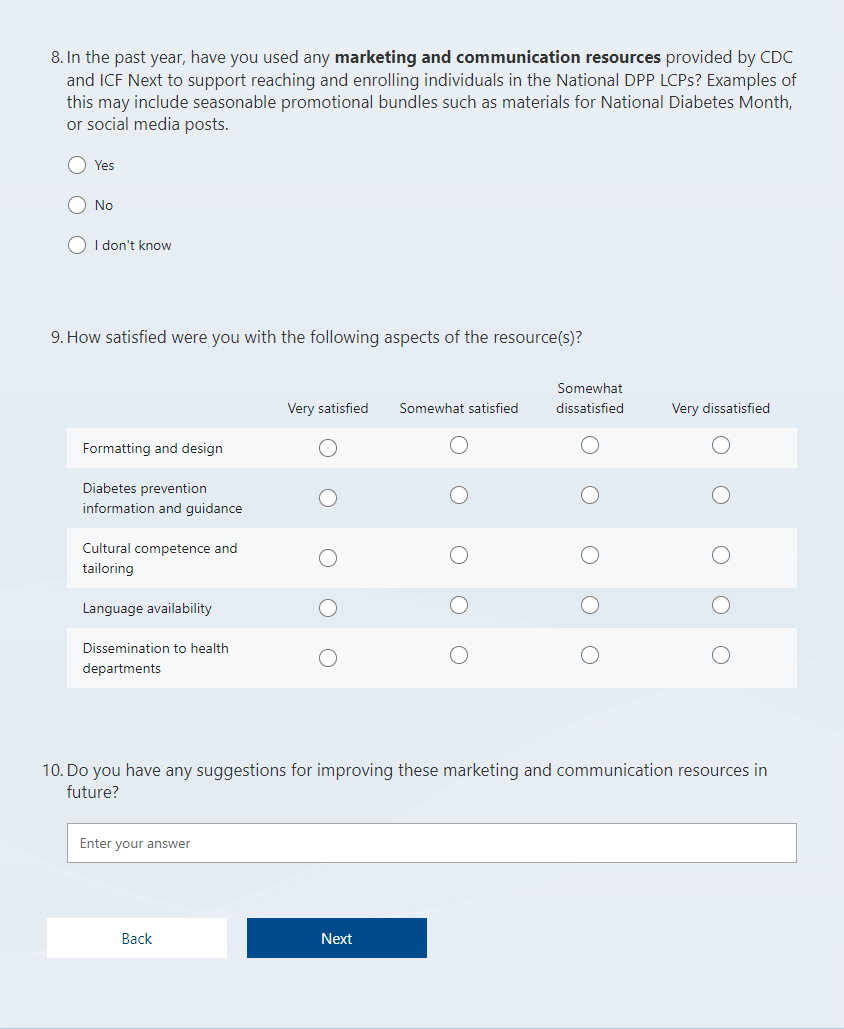844x1029 pixels.
Task: Mark Formatting and design Very dissatisfied
Action: click(x=721, y=445)
